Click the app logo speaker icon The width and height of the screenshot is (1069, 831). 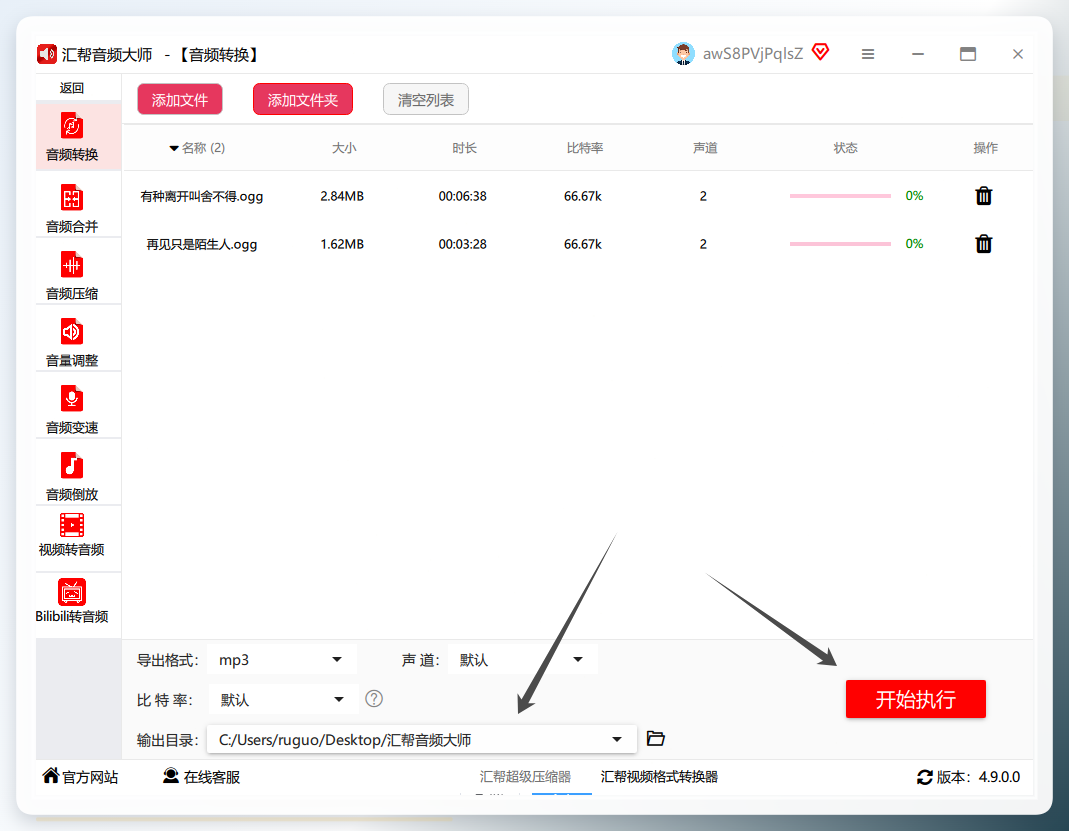(46, 54)
